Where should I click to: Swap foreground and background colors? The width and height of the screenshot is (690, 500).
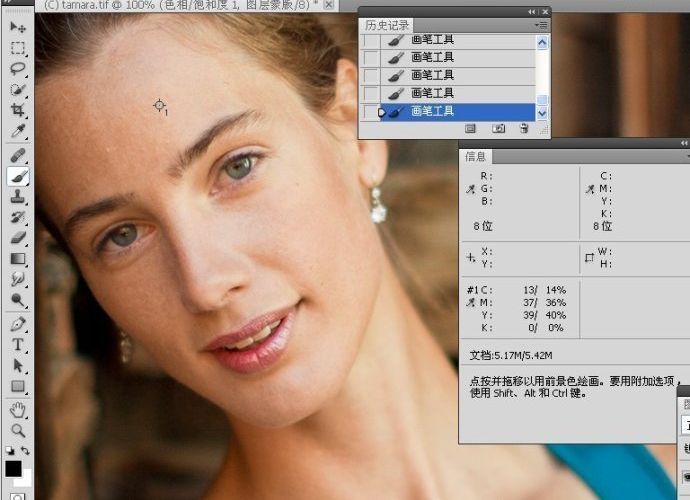(x=25, y=451)
